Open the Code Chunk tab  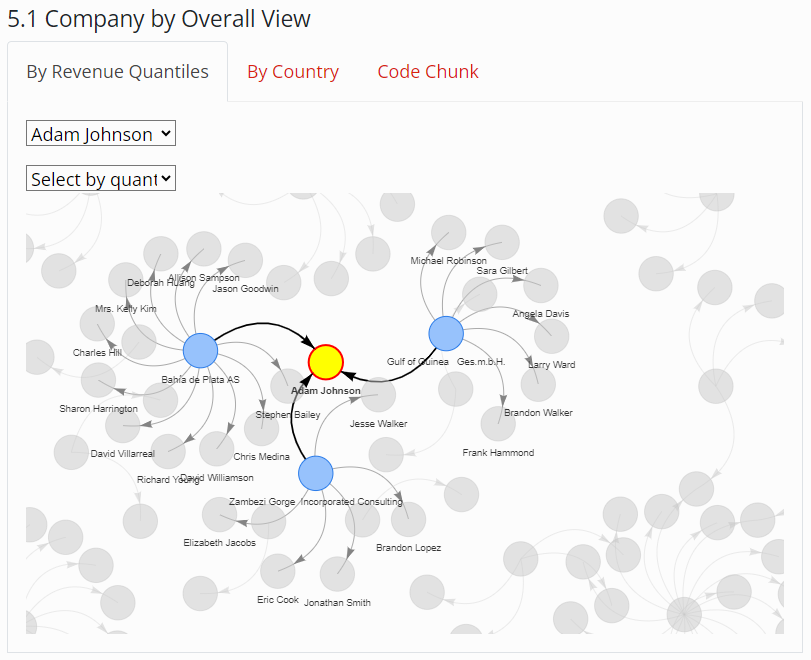[x=428, y=72]
